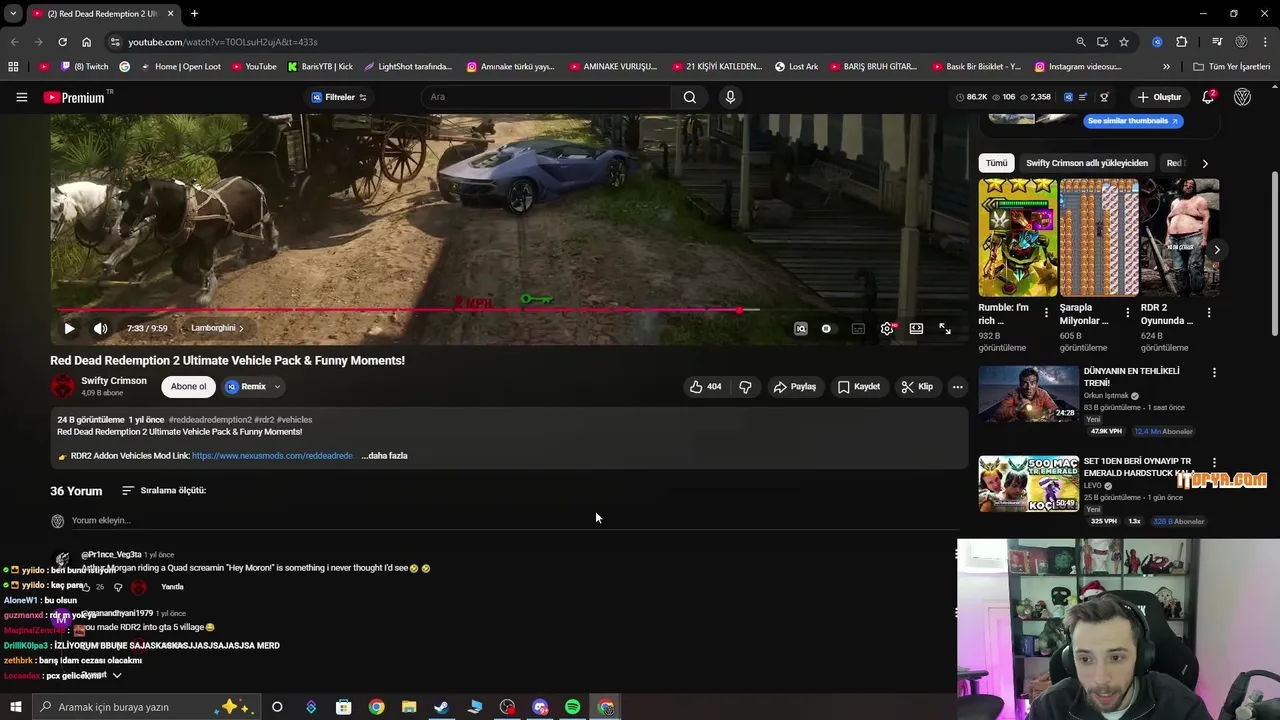Image resolution: width=1280 pixels, height=720 pixels.
Task: Open the BarisYTB | Kick bookmark
Action: click(320, 67)
